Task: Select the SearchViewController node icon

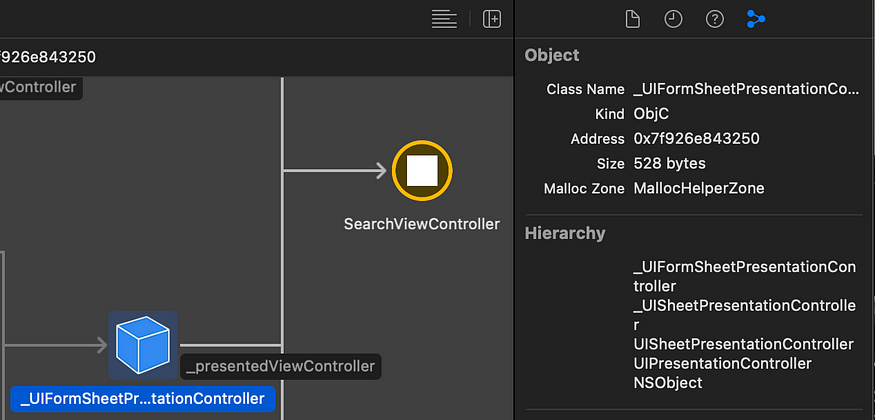Action: (x=422, y=171)
